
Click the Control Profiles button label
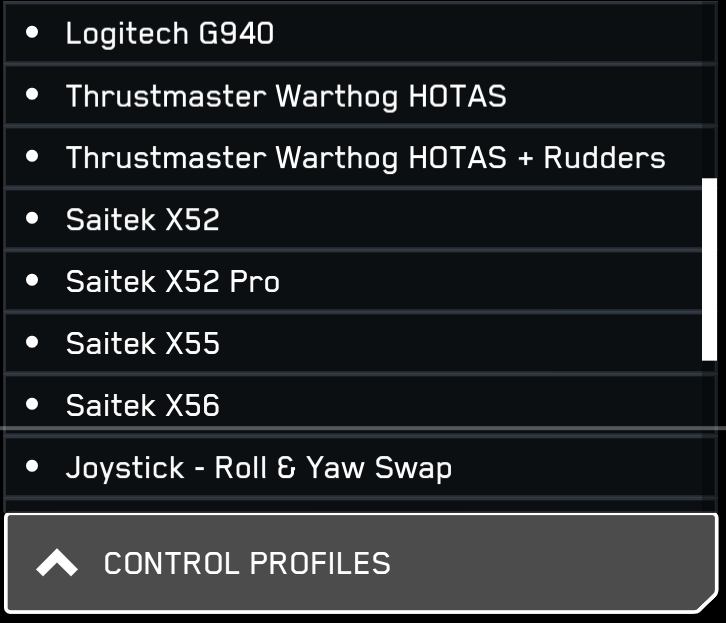tap(247, 564)
